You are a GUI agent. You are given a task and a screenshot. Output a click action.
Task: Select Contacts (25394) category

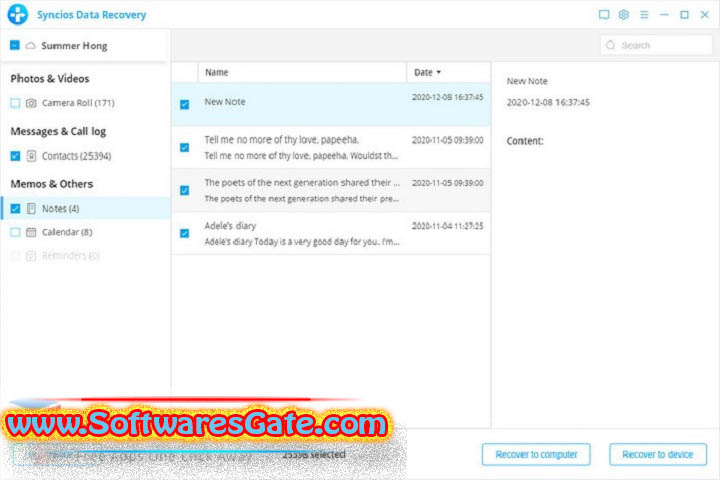(76, 156)
